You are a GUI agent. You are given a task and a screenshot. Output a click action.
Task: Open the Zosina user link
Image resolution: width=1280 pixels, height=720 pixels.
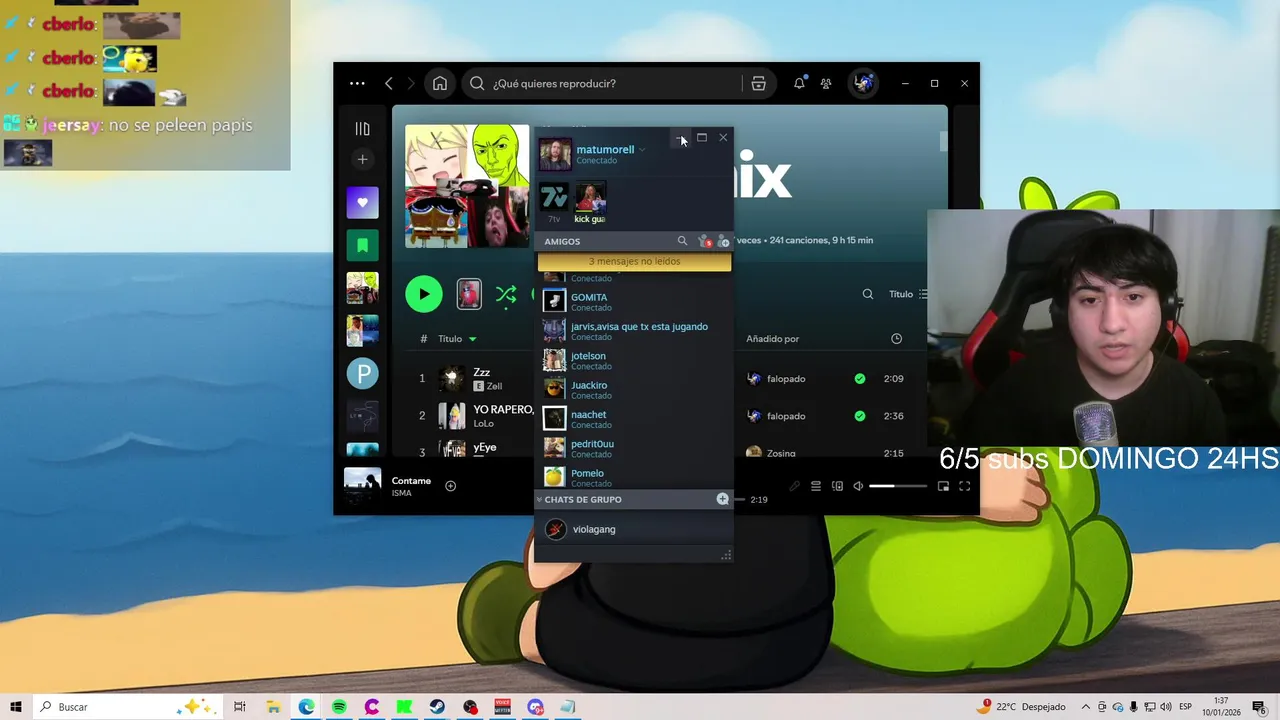(781, 453)
